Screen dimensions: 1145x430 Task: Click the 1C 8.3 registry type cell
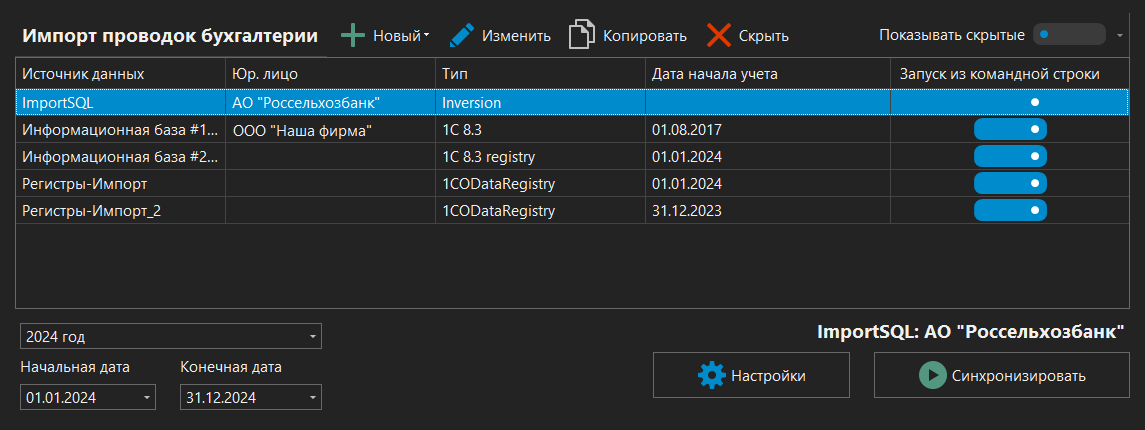[x=540, y=157]
